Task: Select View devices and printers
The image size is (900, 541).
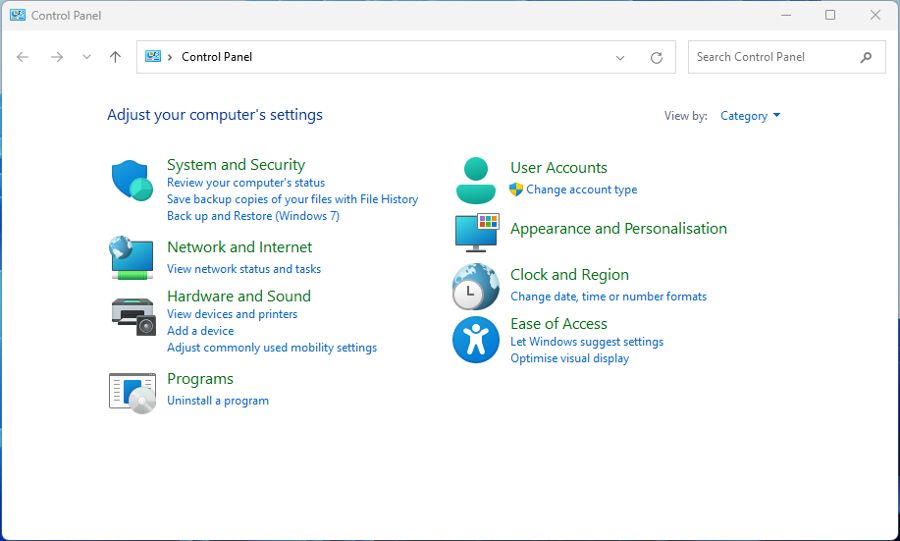Action: [x=232, y=314]
